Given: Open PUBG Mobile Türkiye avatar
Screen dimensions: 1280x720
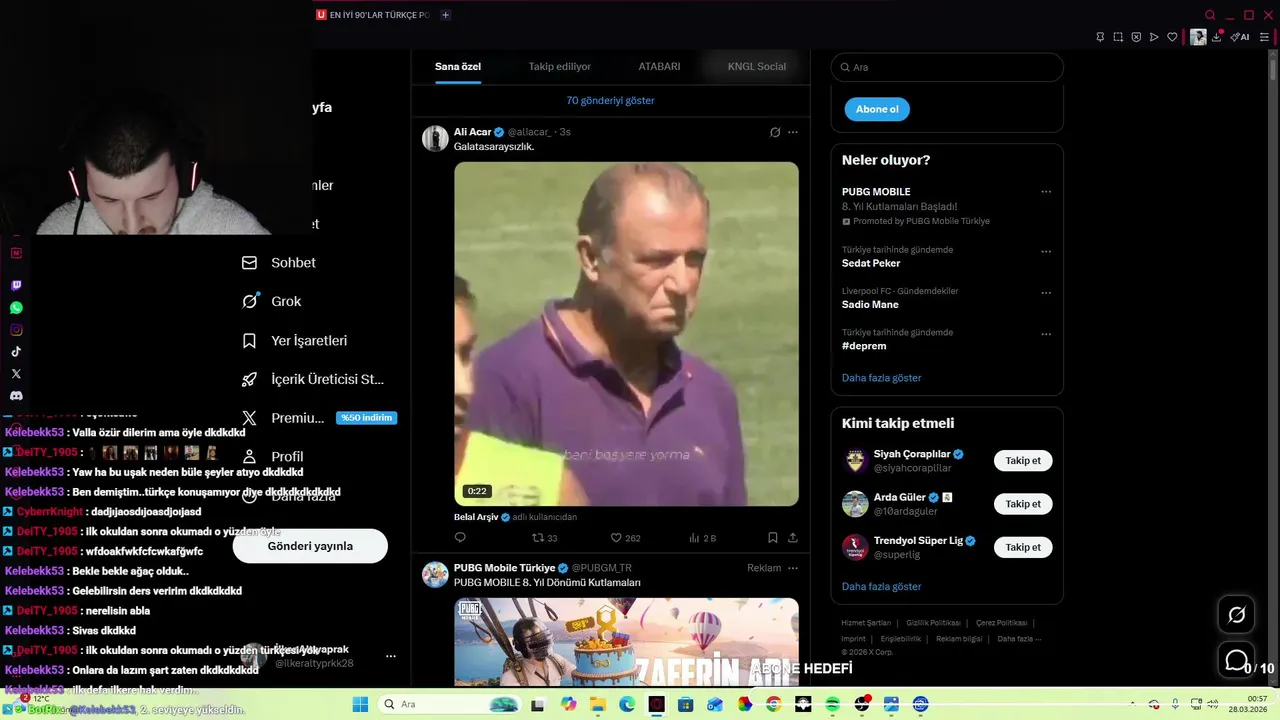Looking at the screenshot, I should click(x=435, y=574).
